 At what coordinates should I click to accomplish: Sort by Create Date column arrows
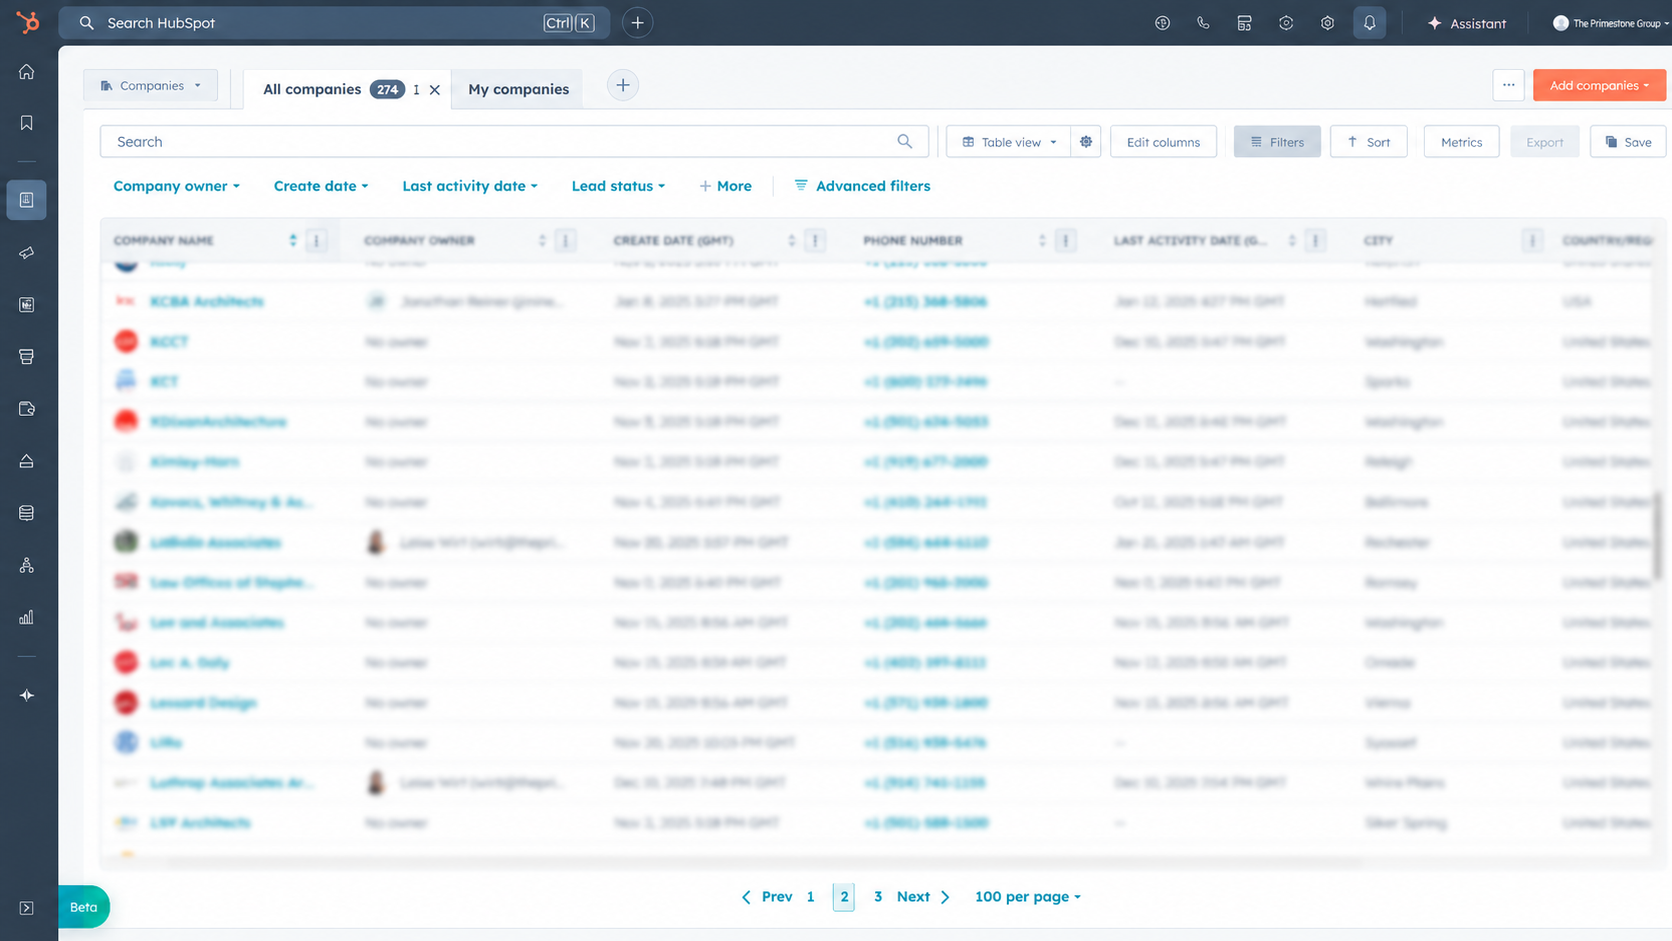pyautogui.click(x=791, y=240)
